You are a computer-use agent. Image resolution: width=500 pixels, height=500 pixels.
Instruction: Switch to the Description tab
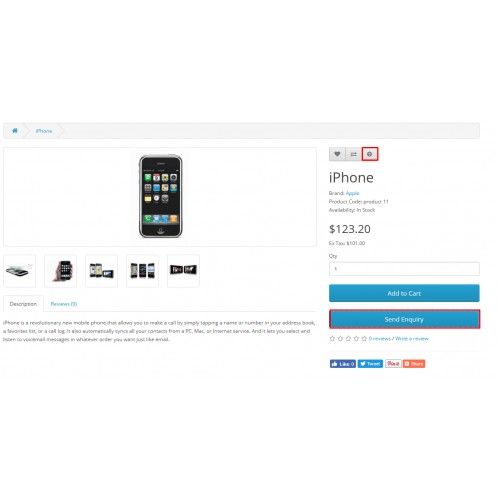[23, 304]
